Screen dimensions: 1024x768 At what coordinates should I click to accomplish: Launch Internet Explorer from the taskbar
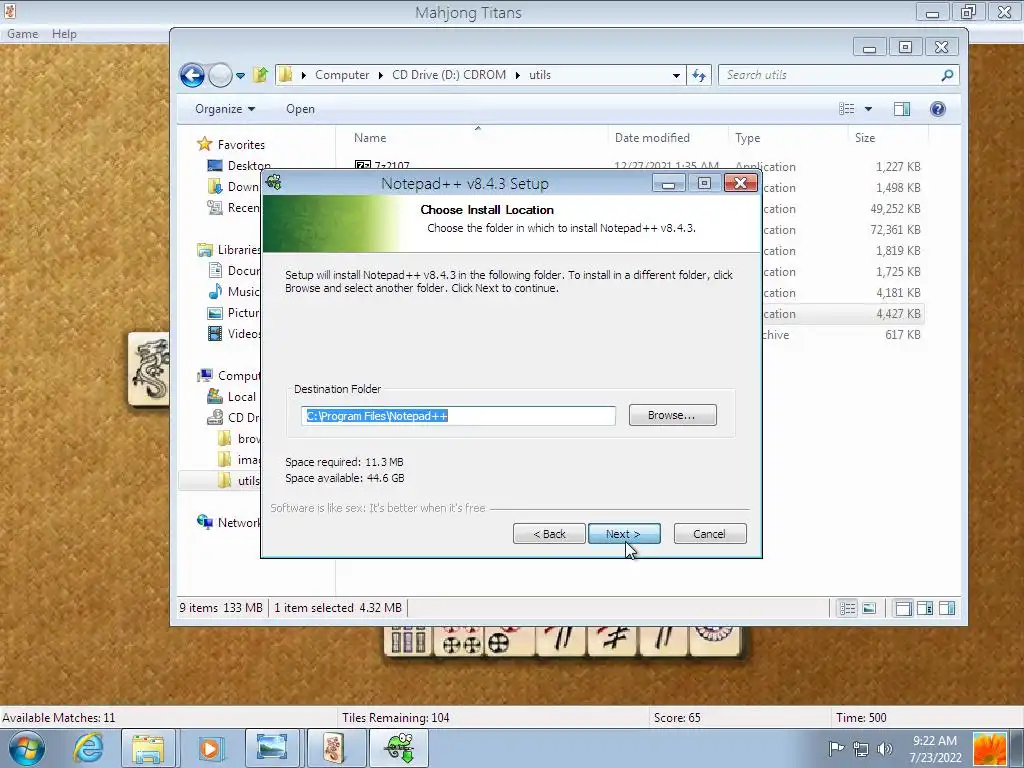coord(87,748)
